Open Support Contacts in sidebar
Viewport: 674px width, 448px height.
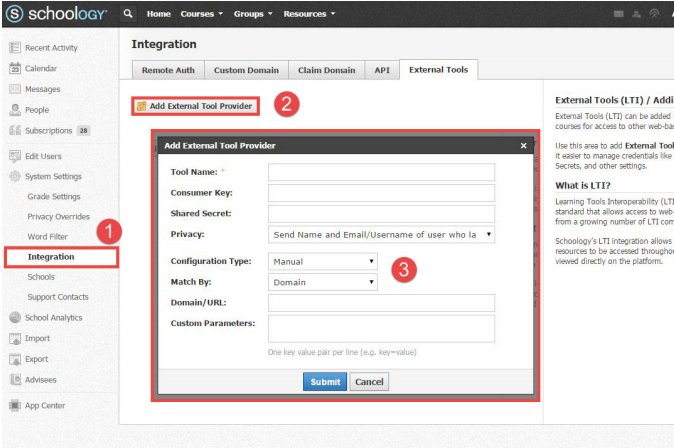[x=58, y=297]
